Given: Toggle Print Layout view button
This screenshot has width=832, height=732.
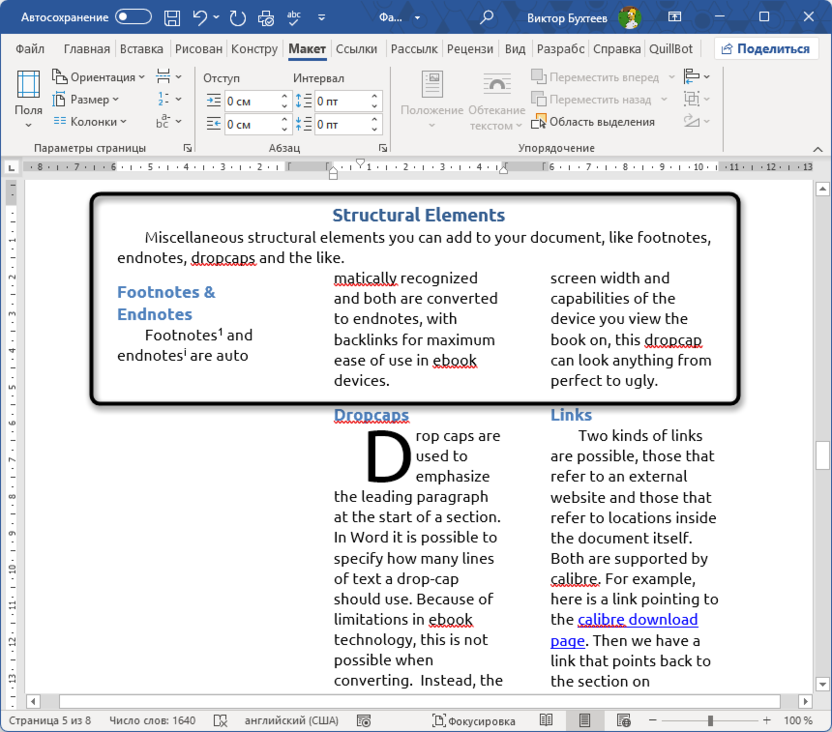Looking at the screenshot, I should click(x=585, y=720).
